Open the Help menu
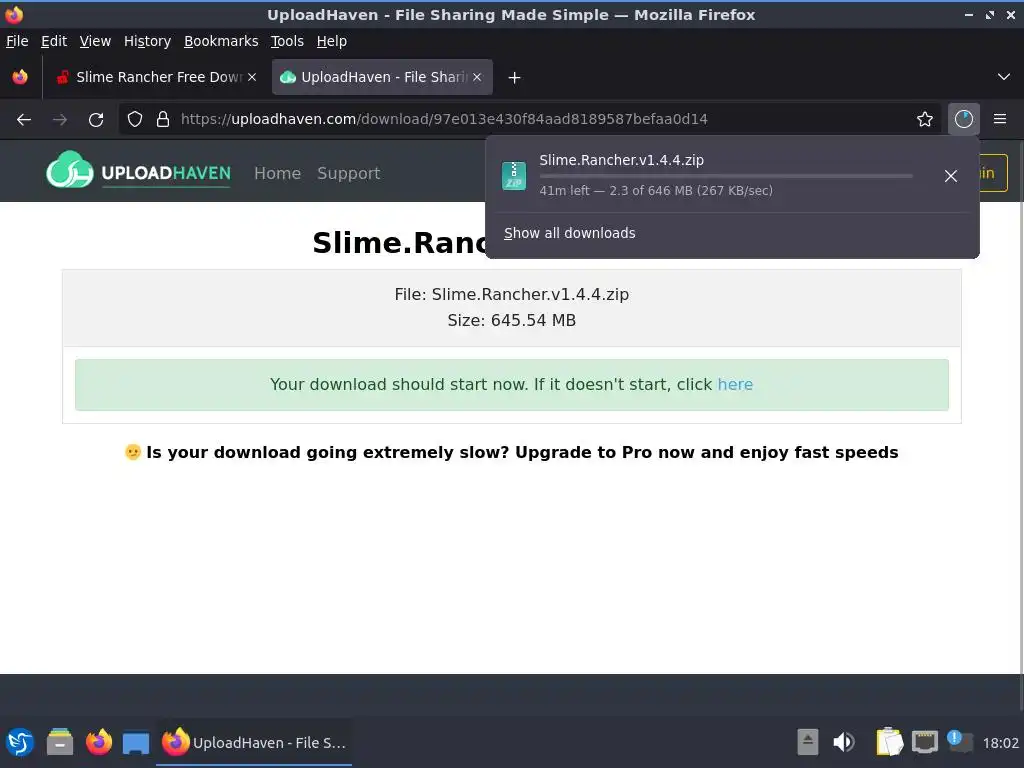 (x=332, y=41)
